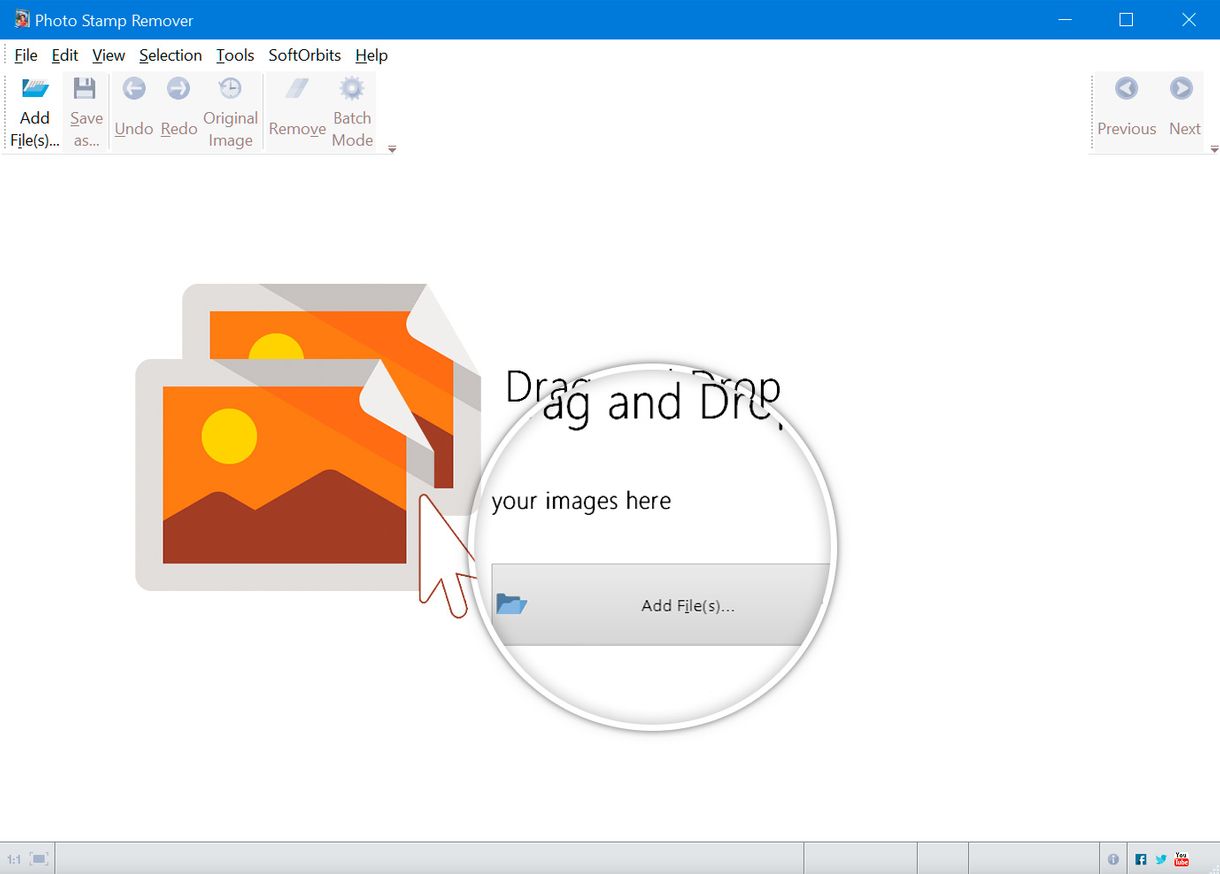Visit the YouTube channel link
This screenshot has height=874, width=1220.
(x=1181, y=858)
